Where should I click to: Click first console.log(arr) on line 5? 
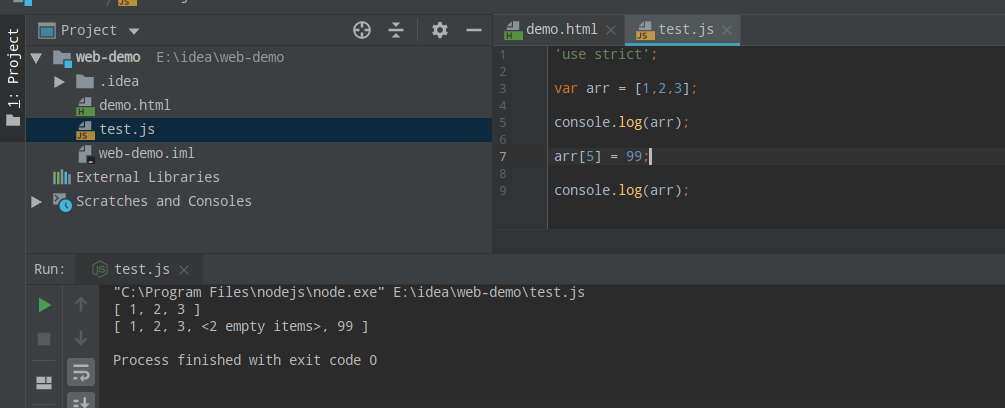(622, 122)
